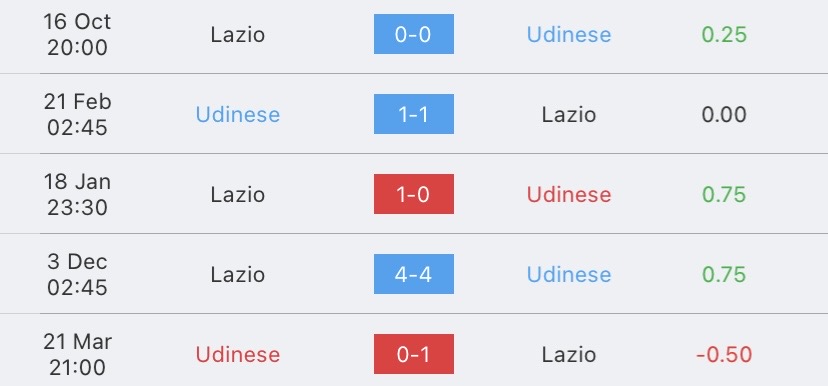Select red Udinese home team on 21 Mar
828x386 pixels.
click(x=238, y=354)
